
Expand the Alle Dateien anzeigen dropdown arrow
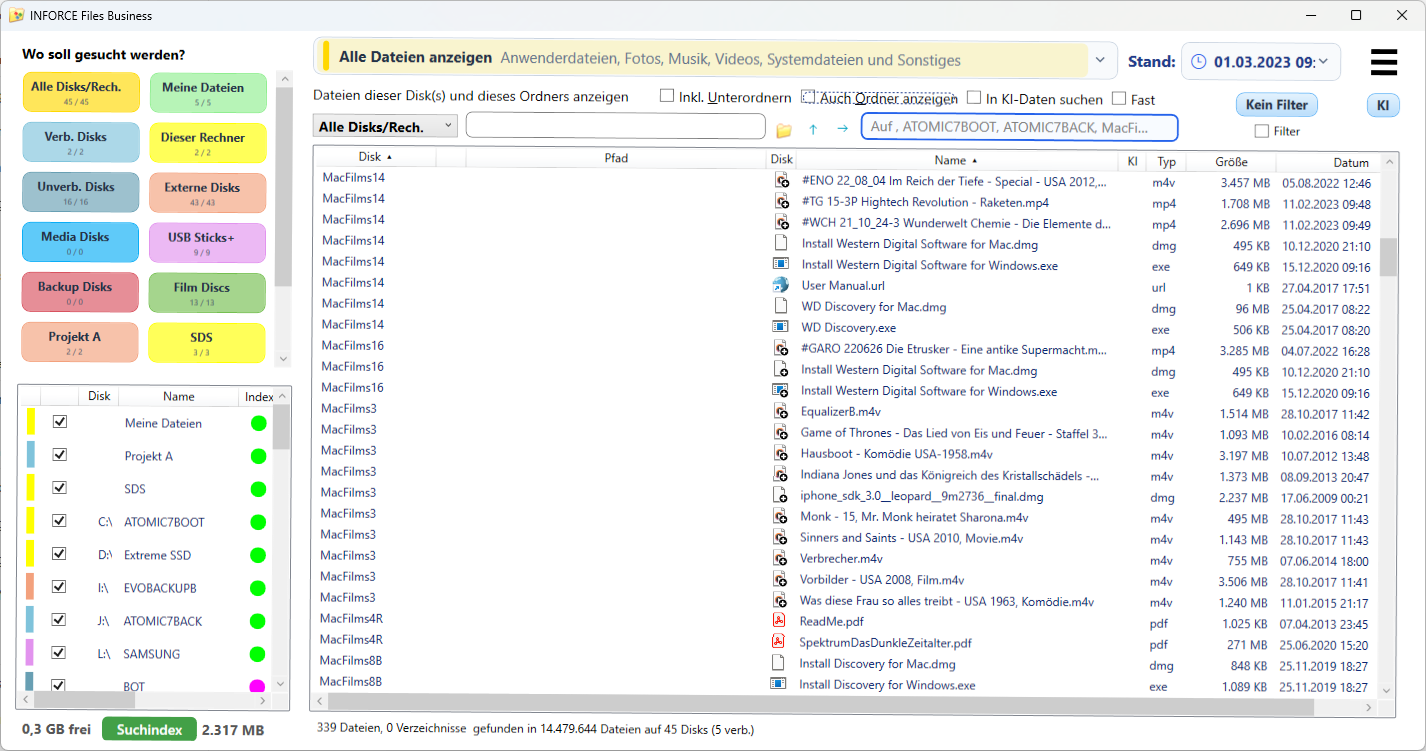click(1101, 59)
